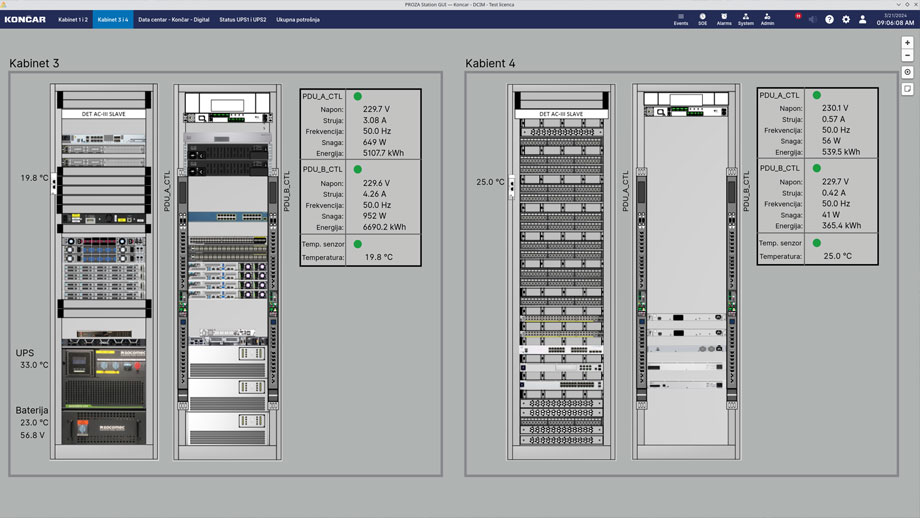Click the 952 W Snaga value
This screenshot has width=920, height=518.
tap(374, 216)
